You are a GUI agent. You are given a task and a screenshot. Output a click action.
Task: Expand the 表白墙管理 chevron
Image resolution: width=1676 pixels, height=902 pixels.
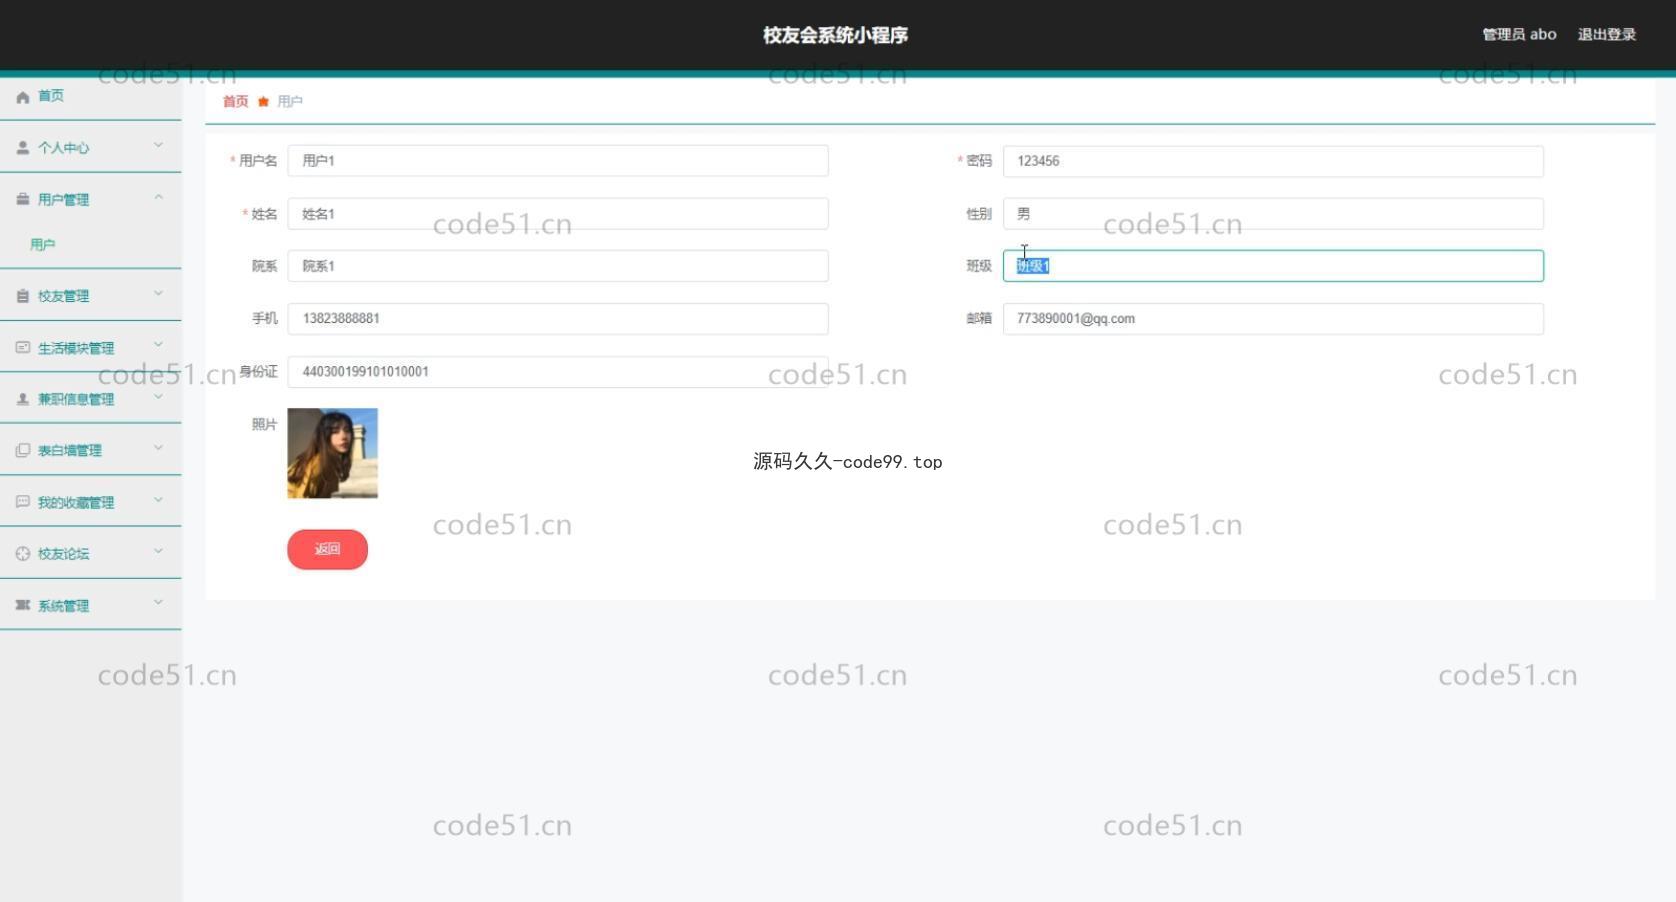158,449
